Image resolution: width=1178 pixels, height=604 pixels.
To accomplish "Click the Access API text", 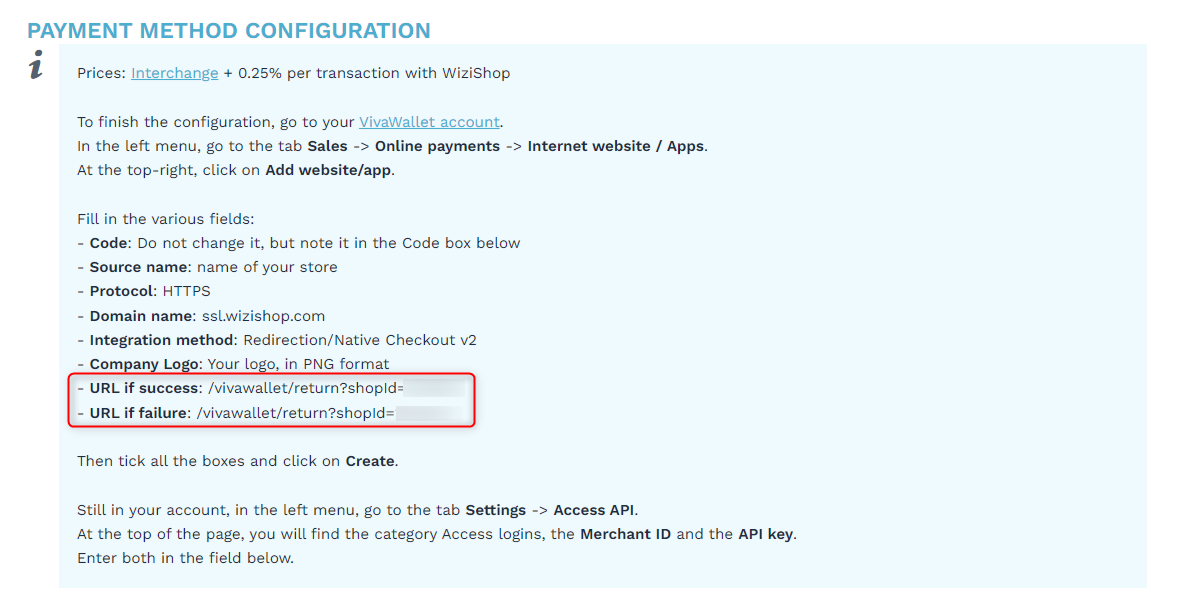I will tap(594, 510).
